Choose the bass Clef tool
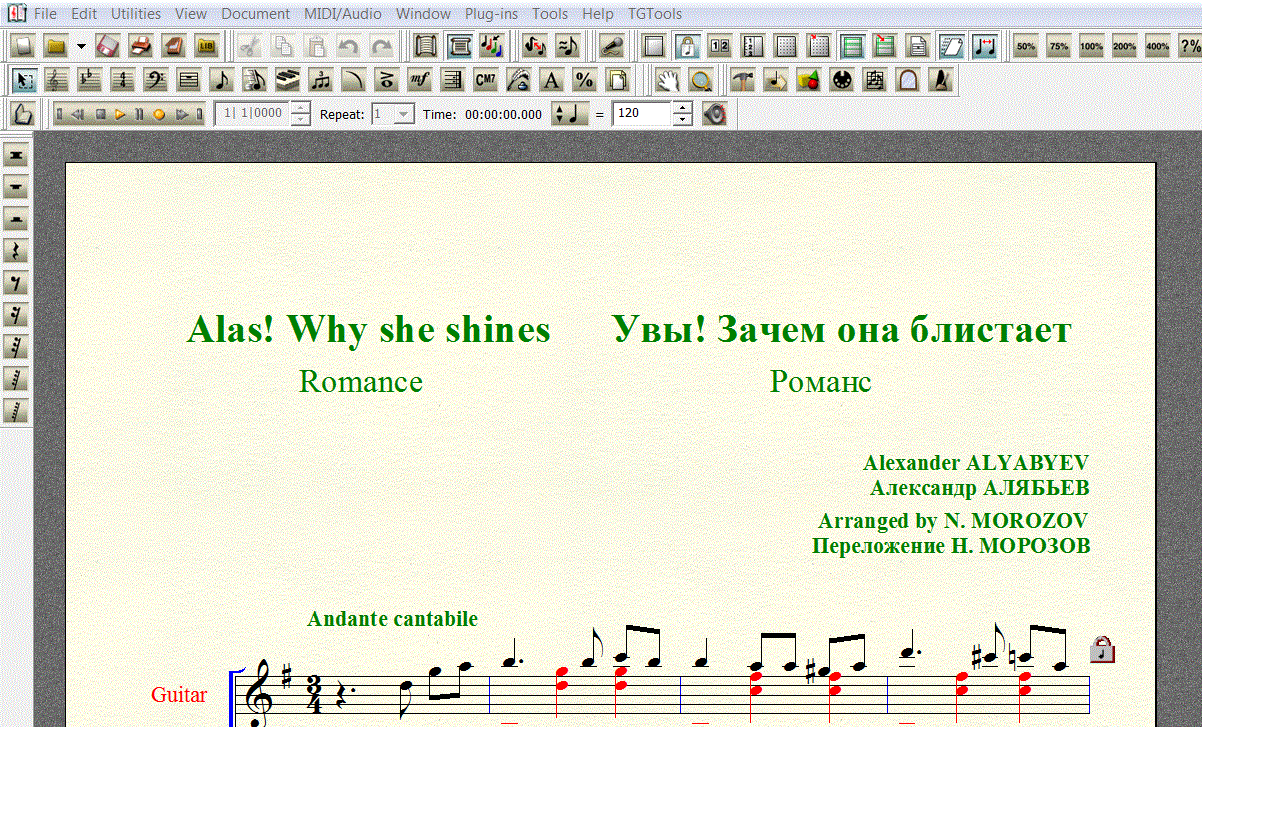1274x817 pixels. coord(156,80)
